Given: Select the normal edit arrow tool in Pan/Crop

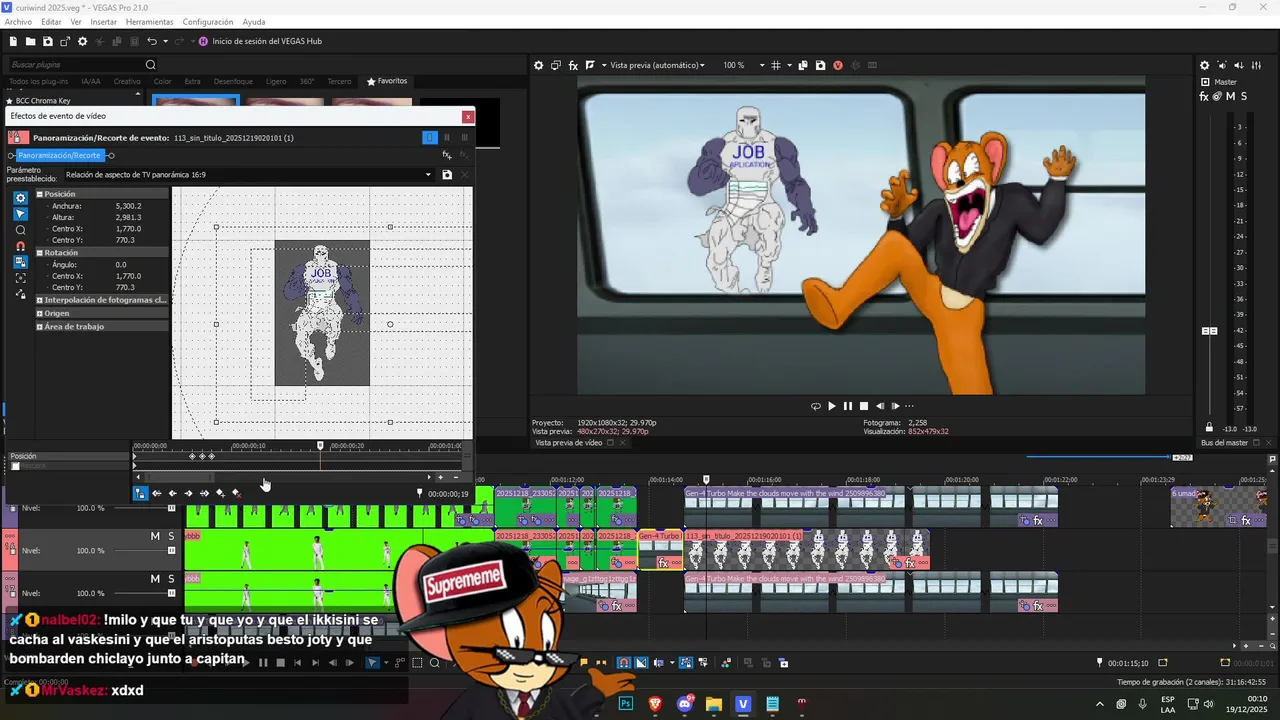Looking at the screenshot, I should (x=20, y=214).
